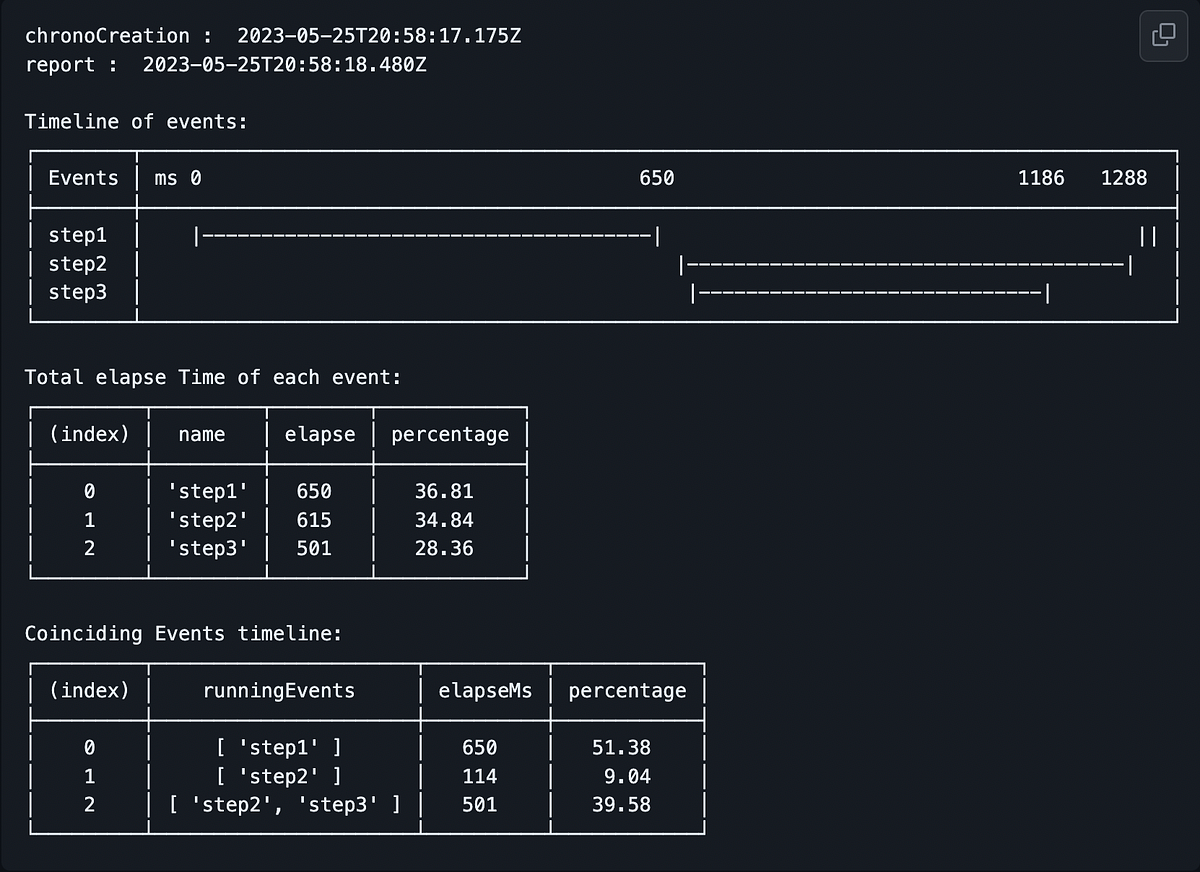This screenshot has width=1200, height=872.
Task: Click the copy output icon
Action: (1163, 35)
